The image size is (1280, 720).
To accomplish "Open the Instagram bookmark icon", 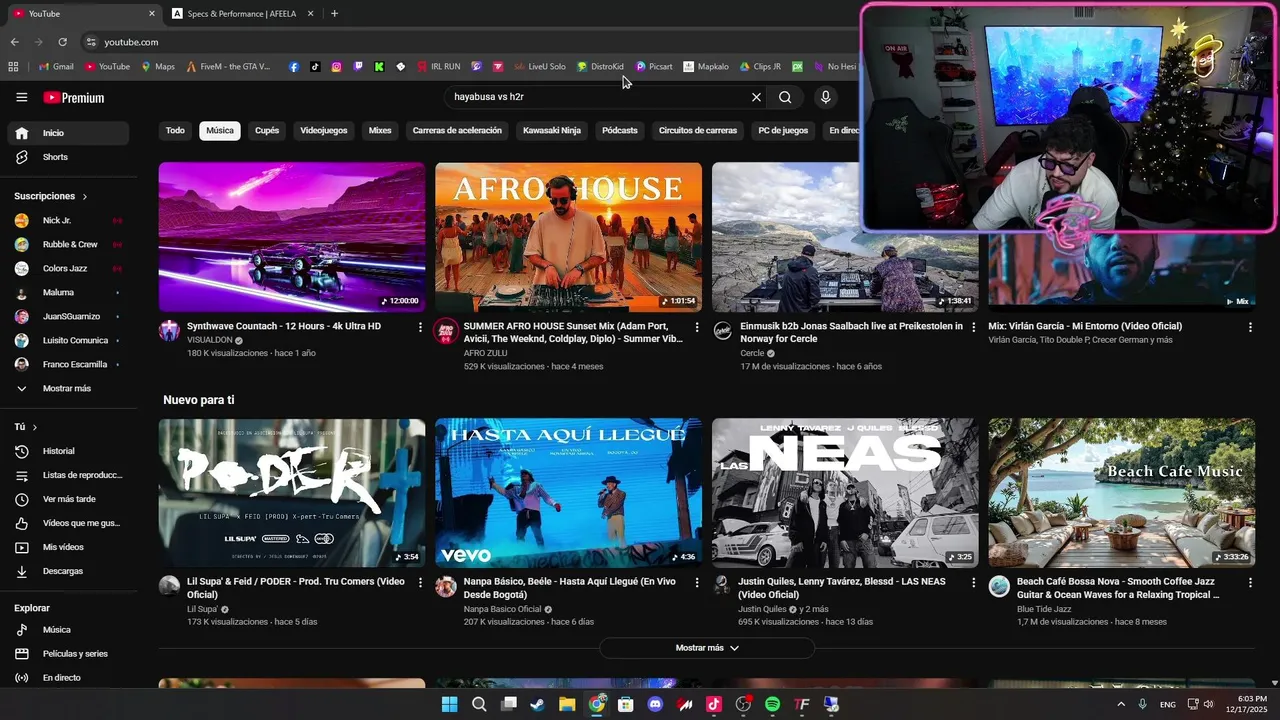I will click(336, 67).
